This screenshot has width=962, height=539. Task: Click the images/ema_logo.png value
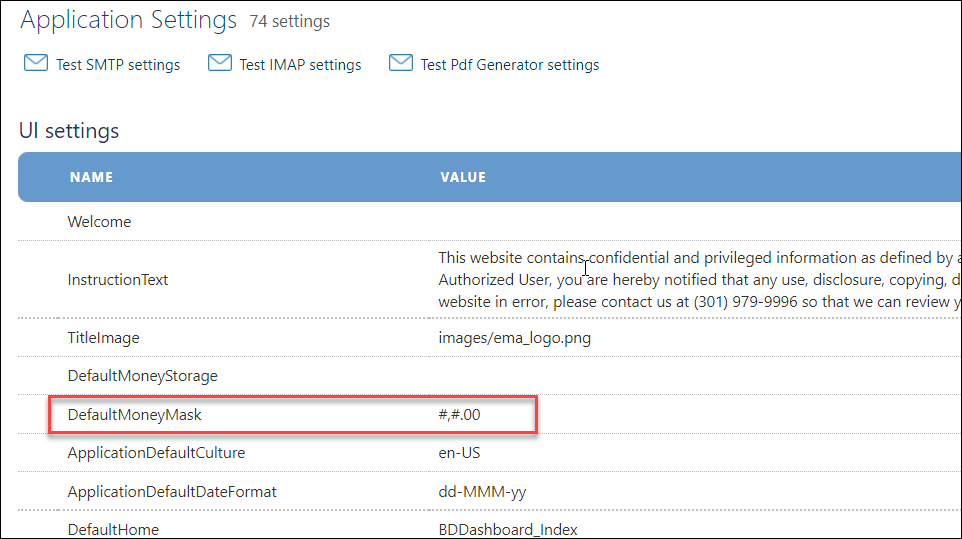click(514, 338)
